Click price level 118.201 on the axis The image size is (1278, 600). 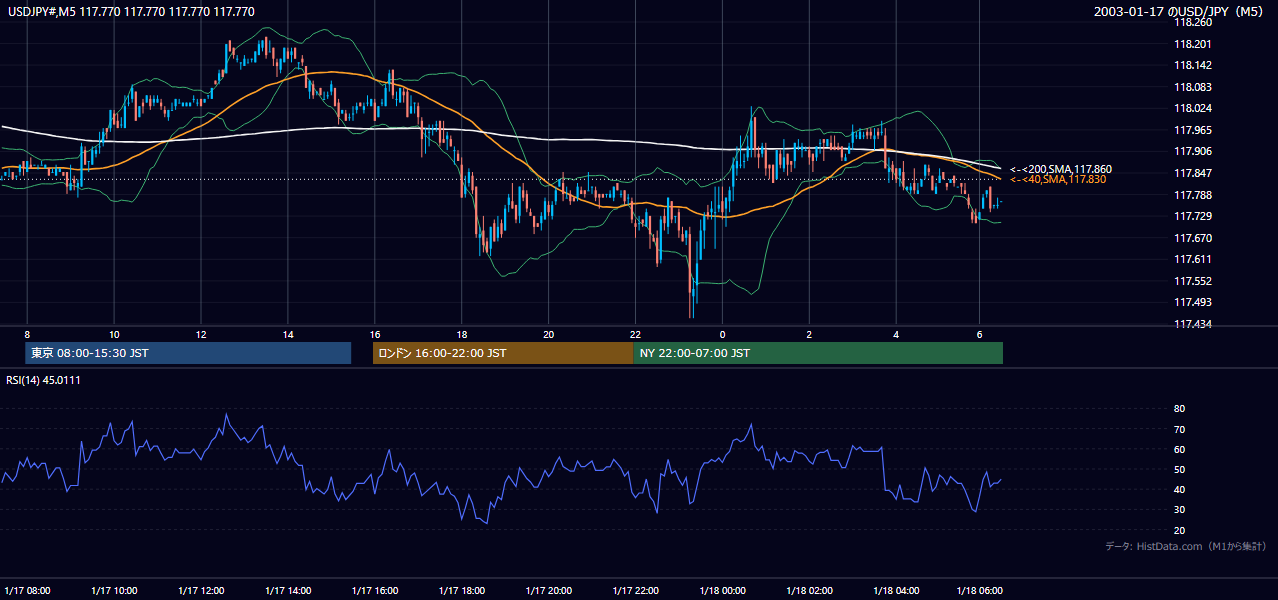point(1192,44)
